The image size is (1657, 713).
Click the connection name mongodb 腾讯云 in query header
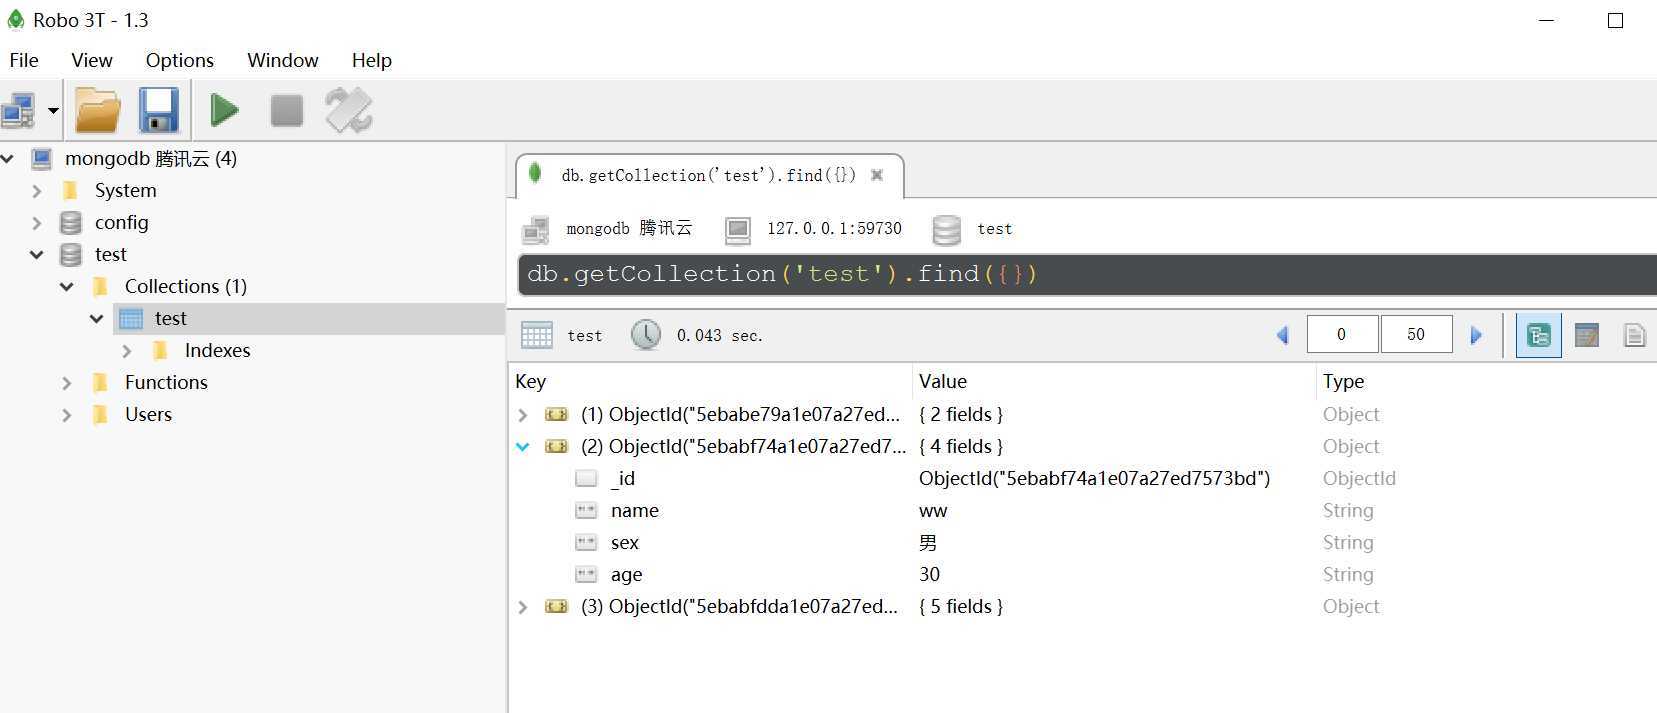click(x=629, y=228)
